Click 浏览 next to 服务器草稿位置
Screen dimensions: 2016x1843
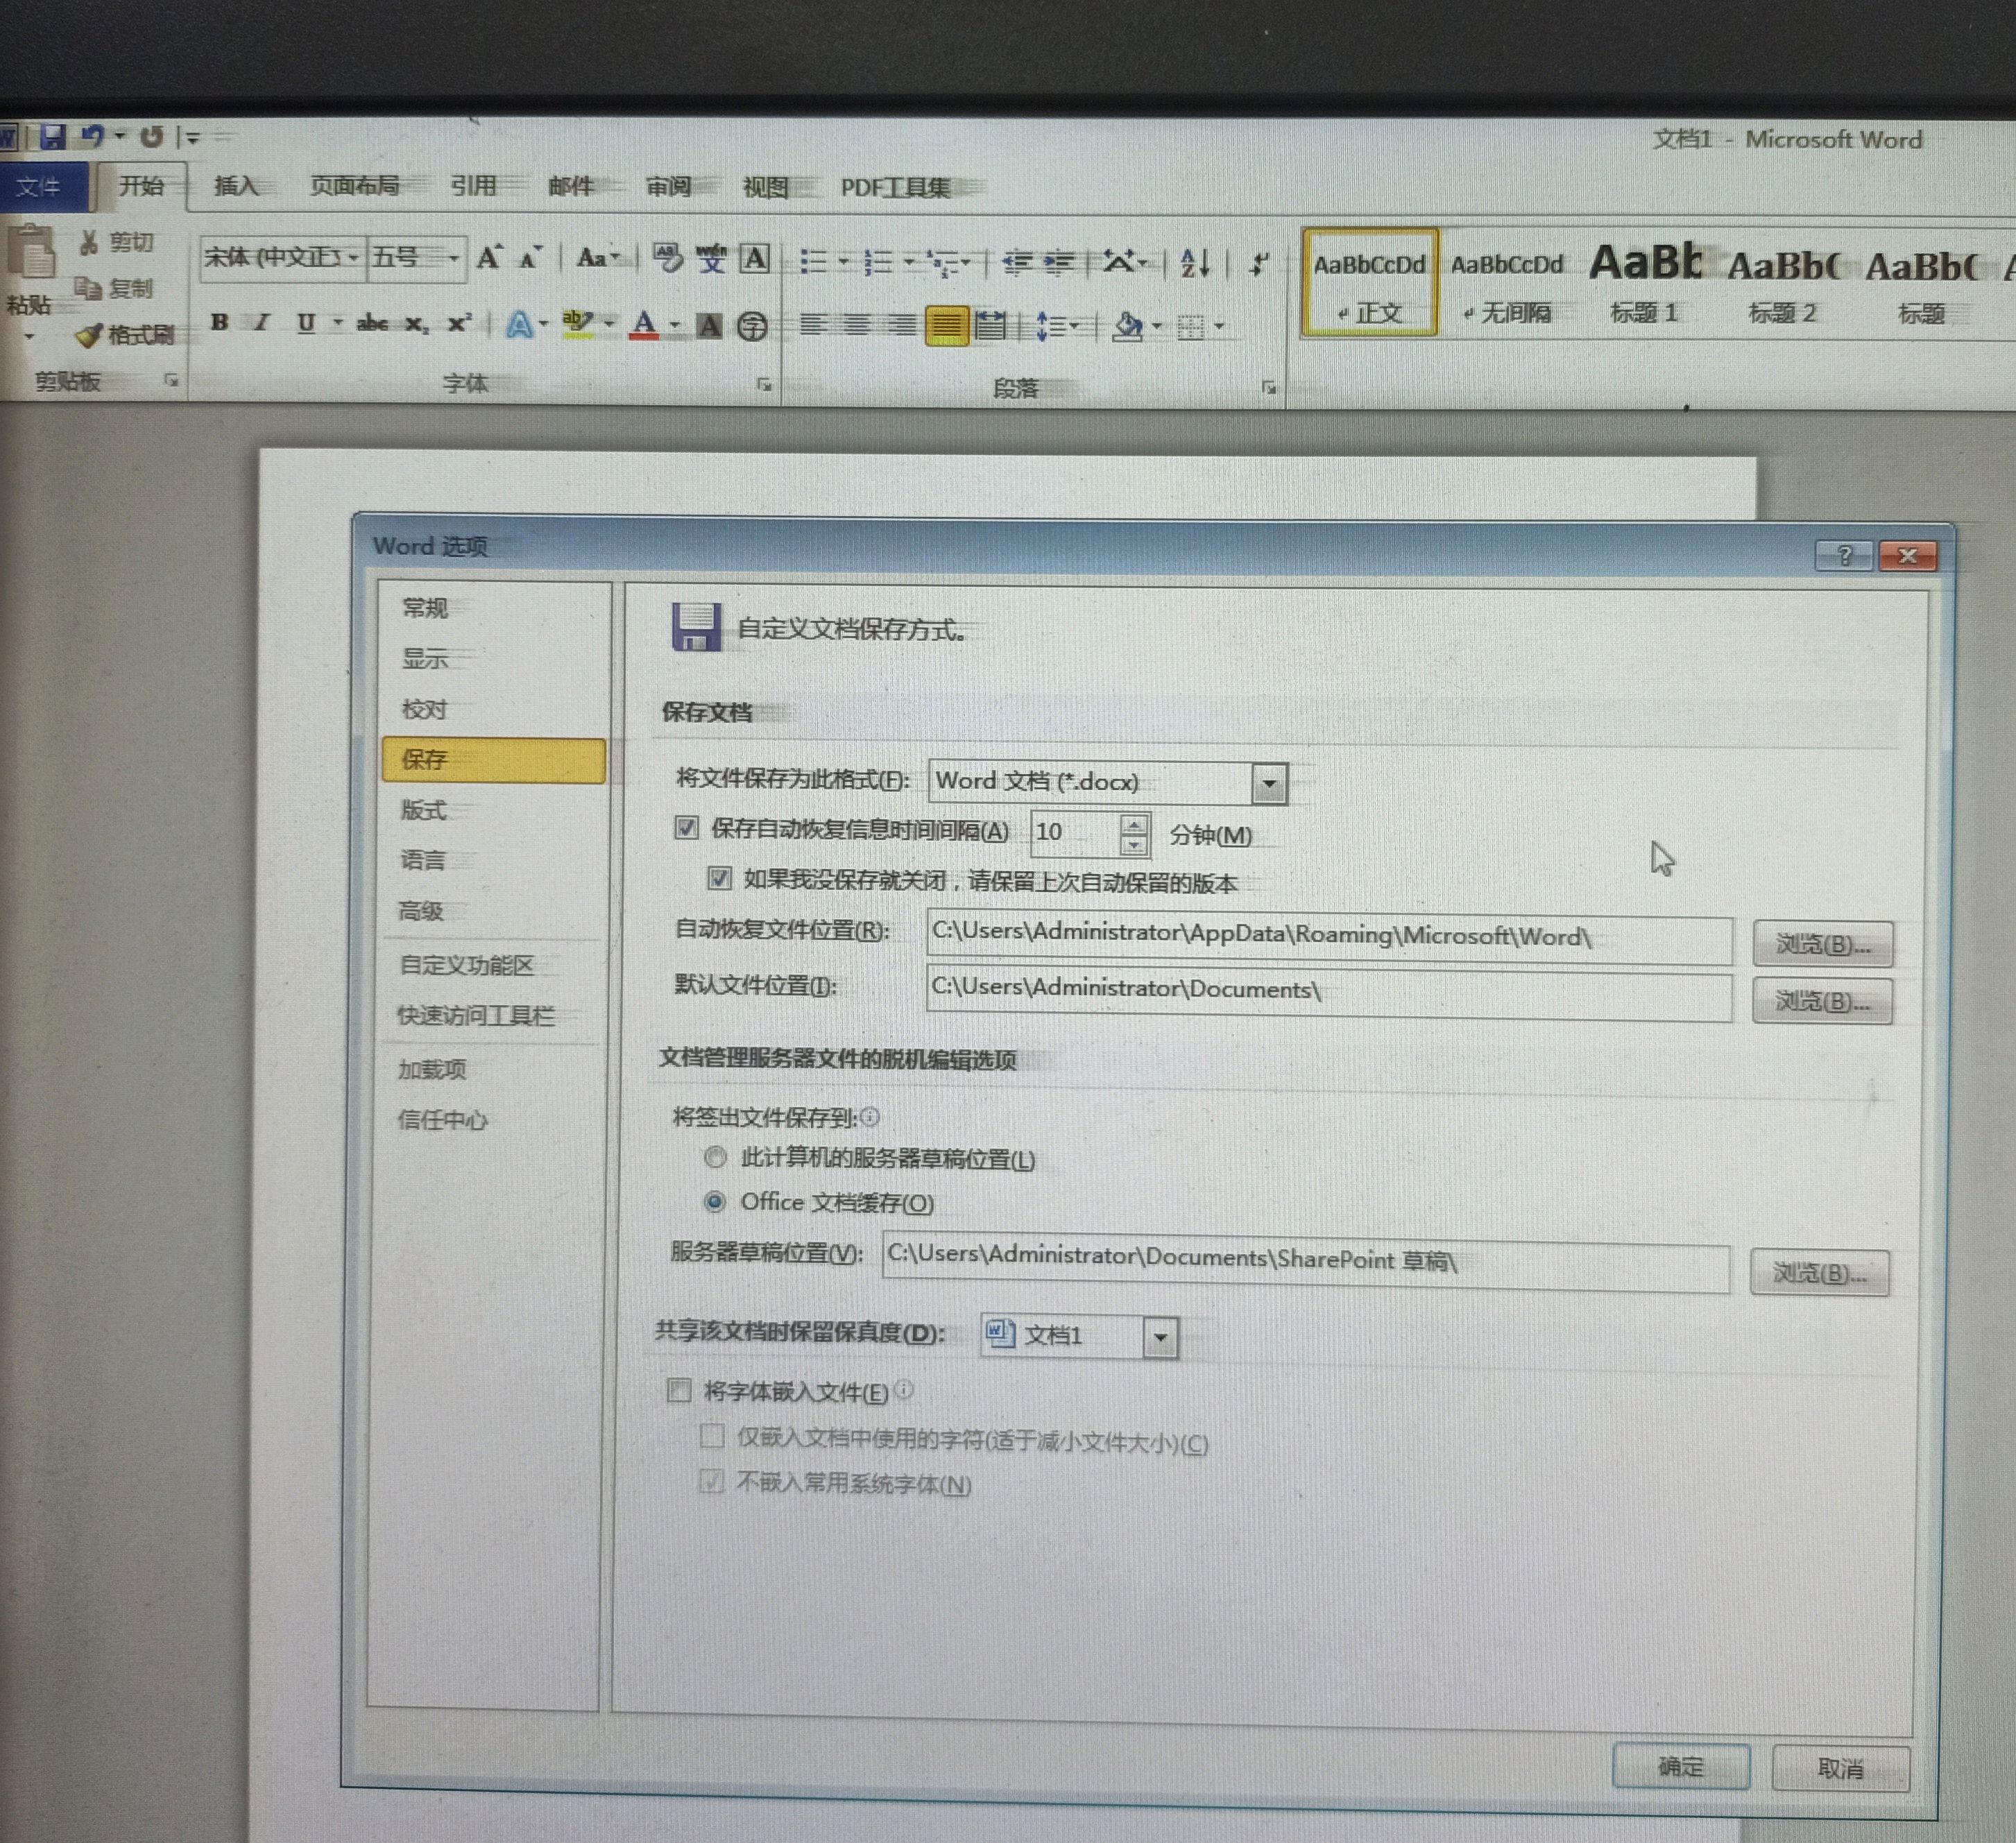click(x=1819, y=1273)
